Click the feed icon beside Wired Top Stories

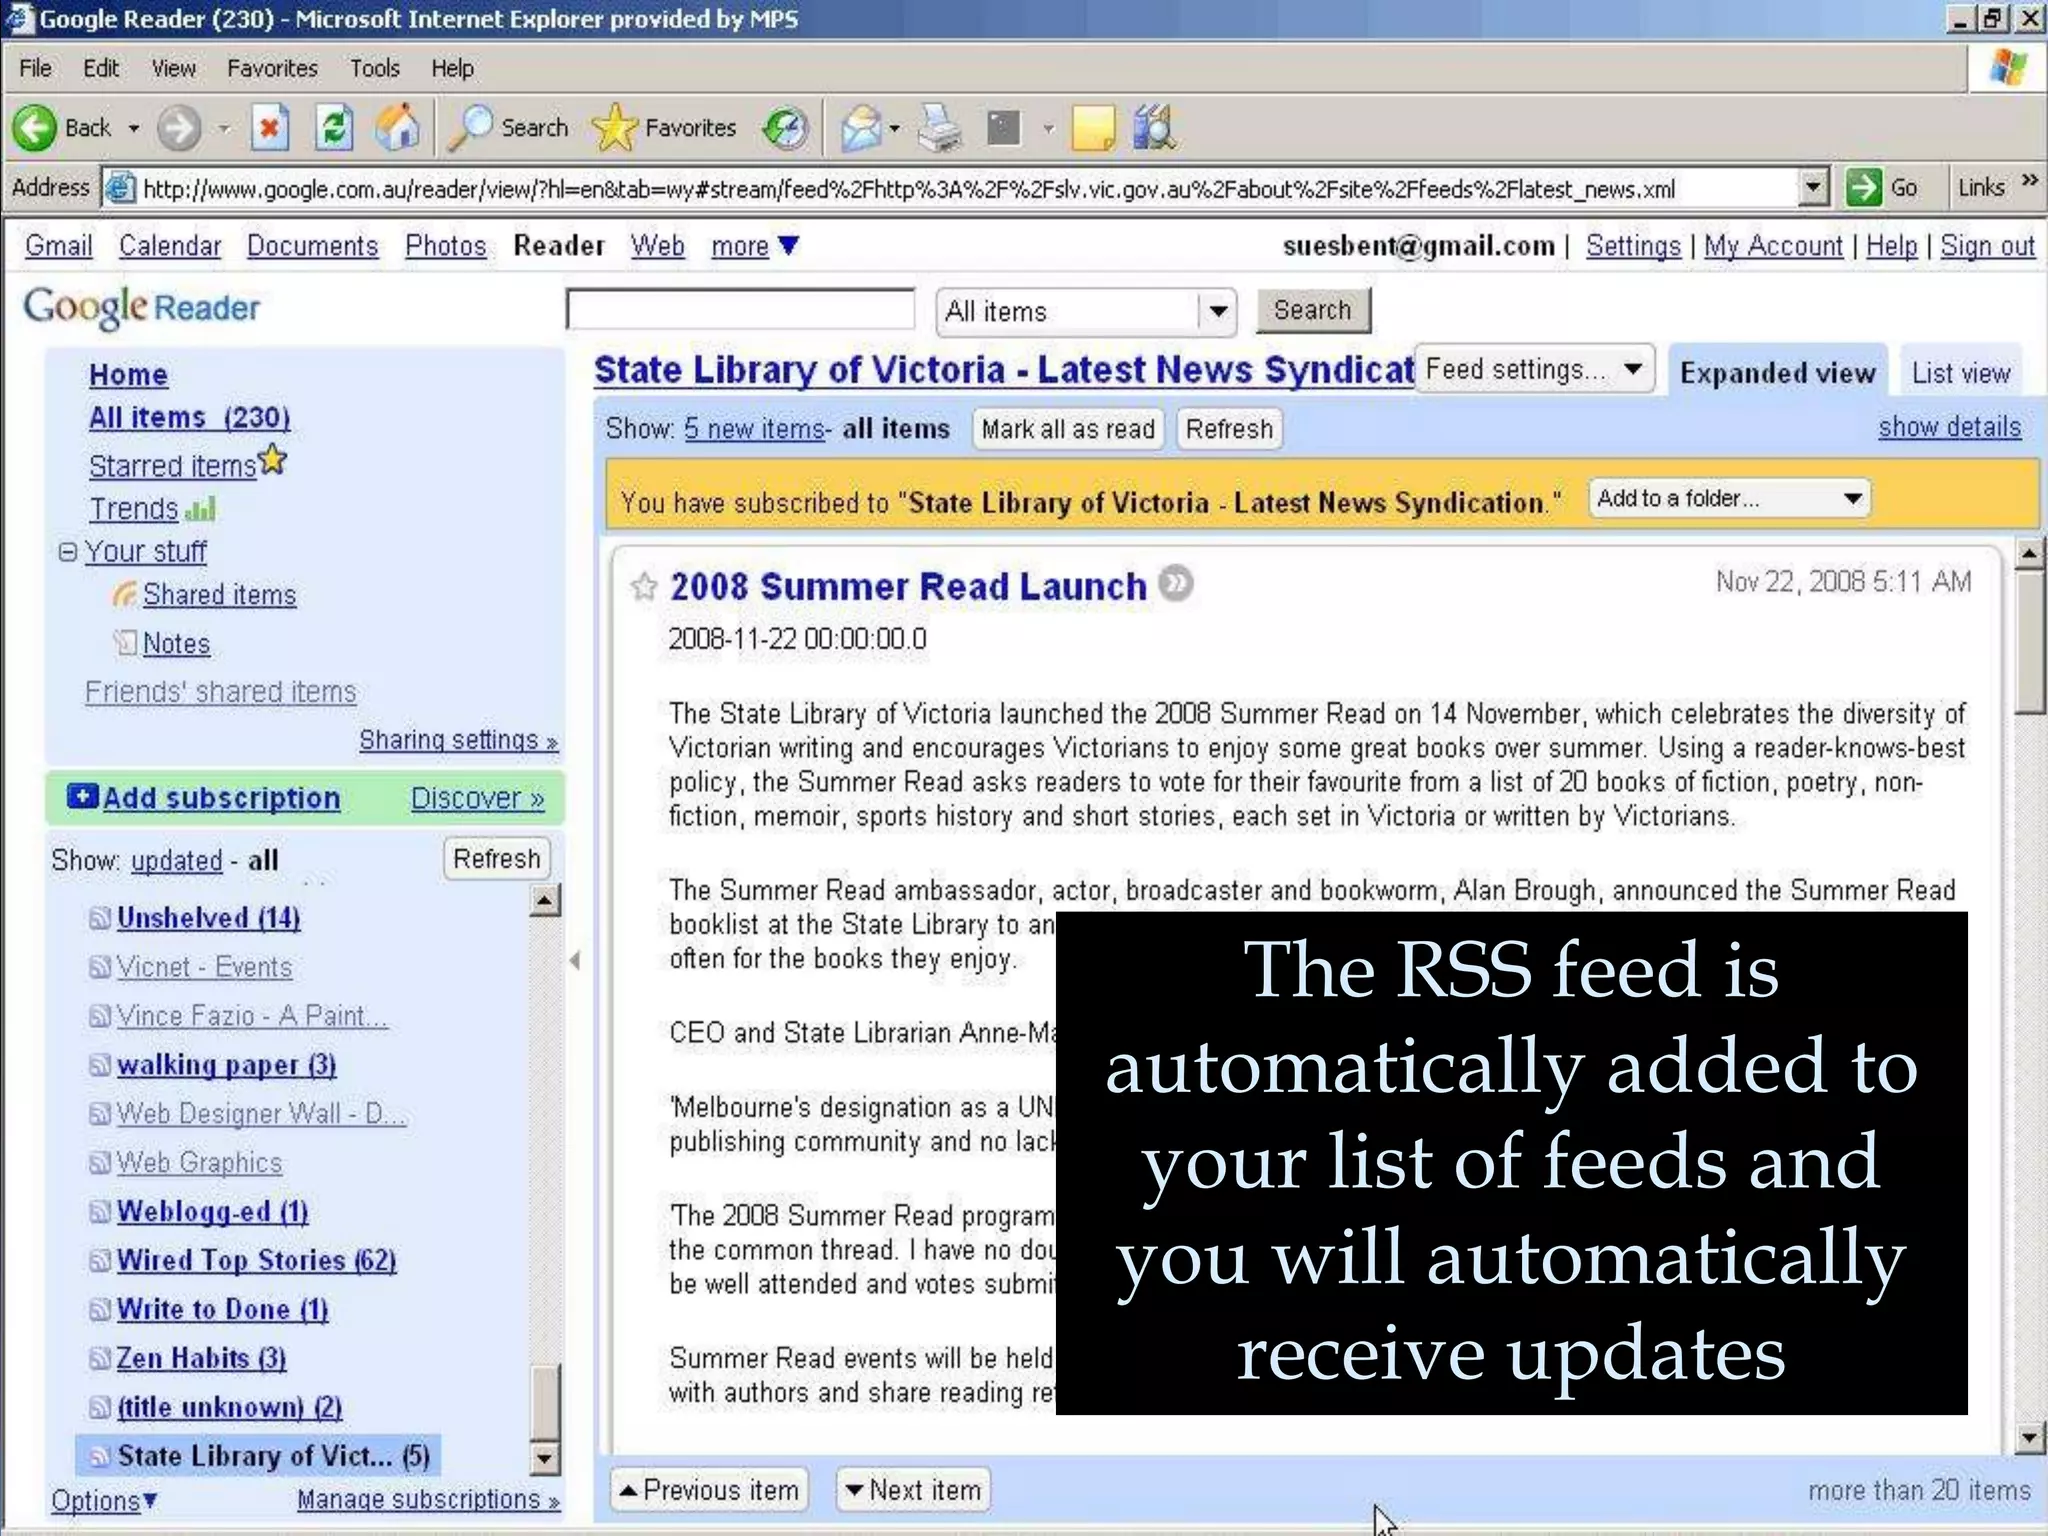99,1260
